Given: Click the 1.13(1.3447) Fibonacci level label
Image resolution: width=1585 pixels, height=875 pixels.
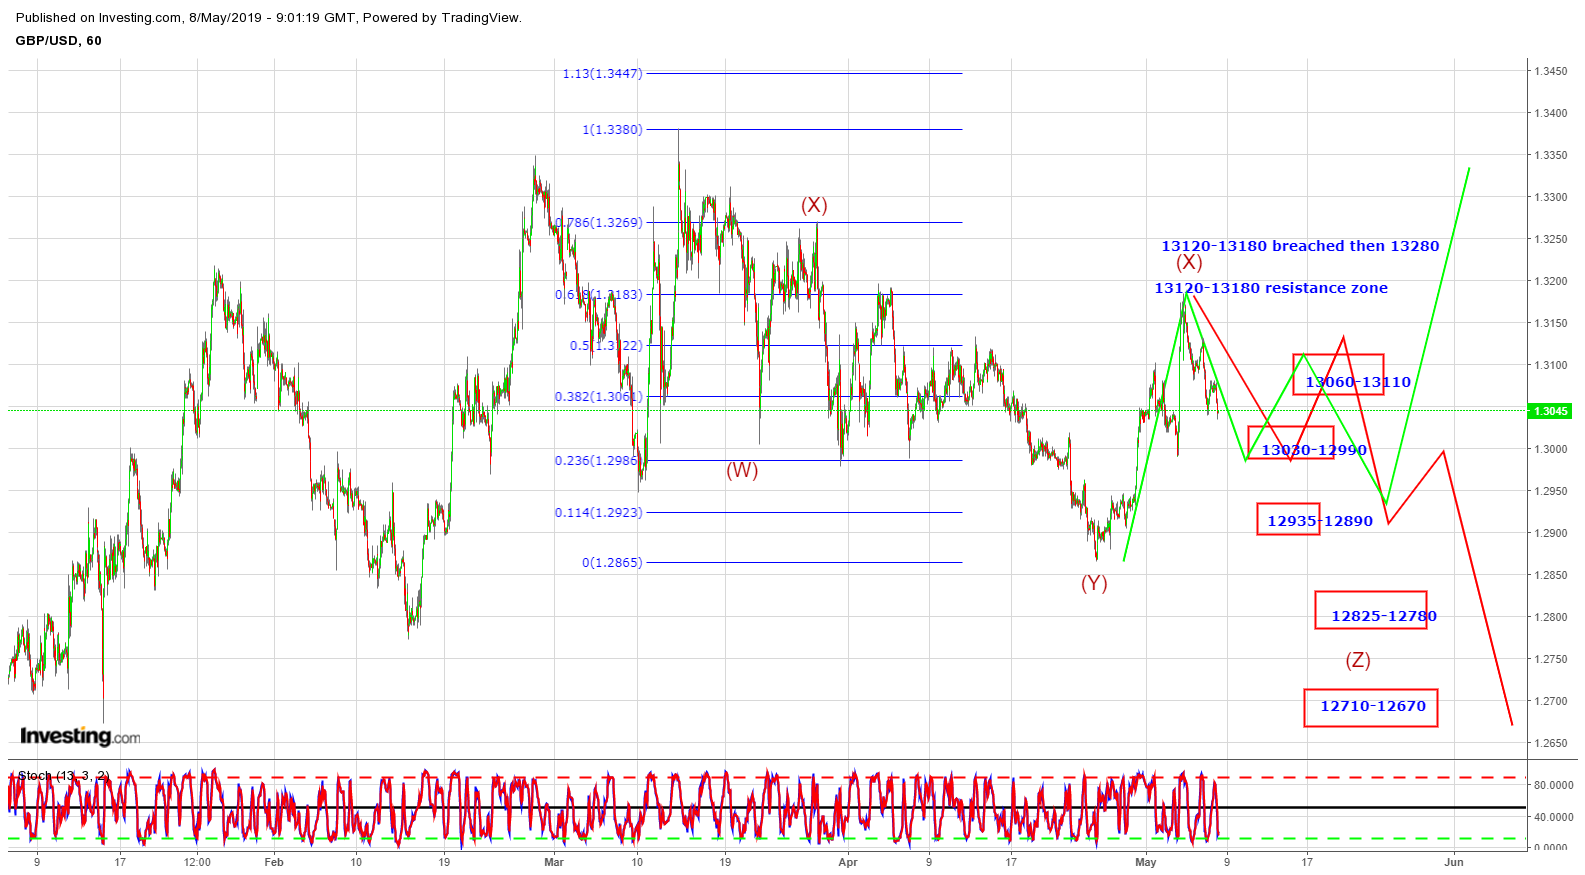Looking at the screenshot, I should point(602,73).
